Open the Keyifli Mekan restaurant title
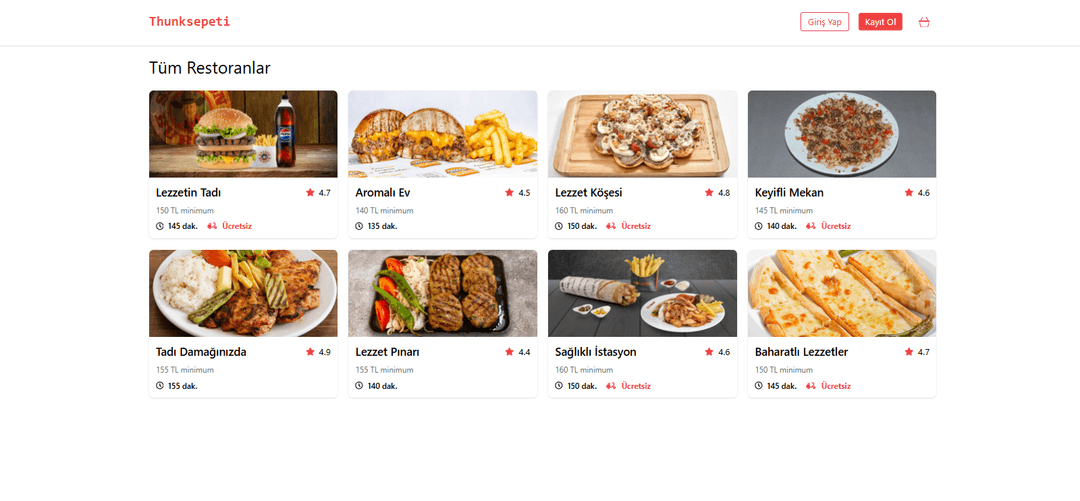The width and height of the screenshot is (1080, 501). coord(789,193)
